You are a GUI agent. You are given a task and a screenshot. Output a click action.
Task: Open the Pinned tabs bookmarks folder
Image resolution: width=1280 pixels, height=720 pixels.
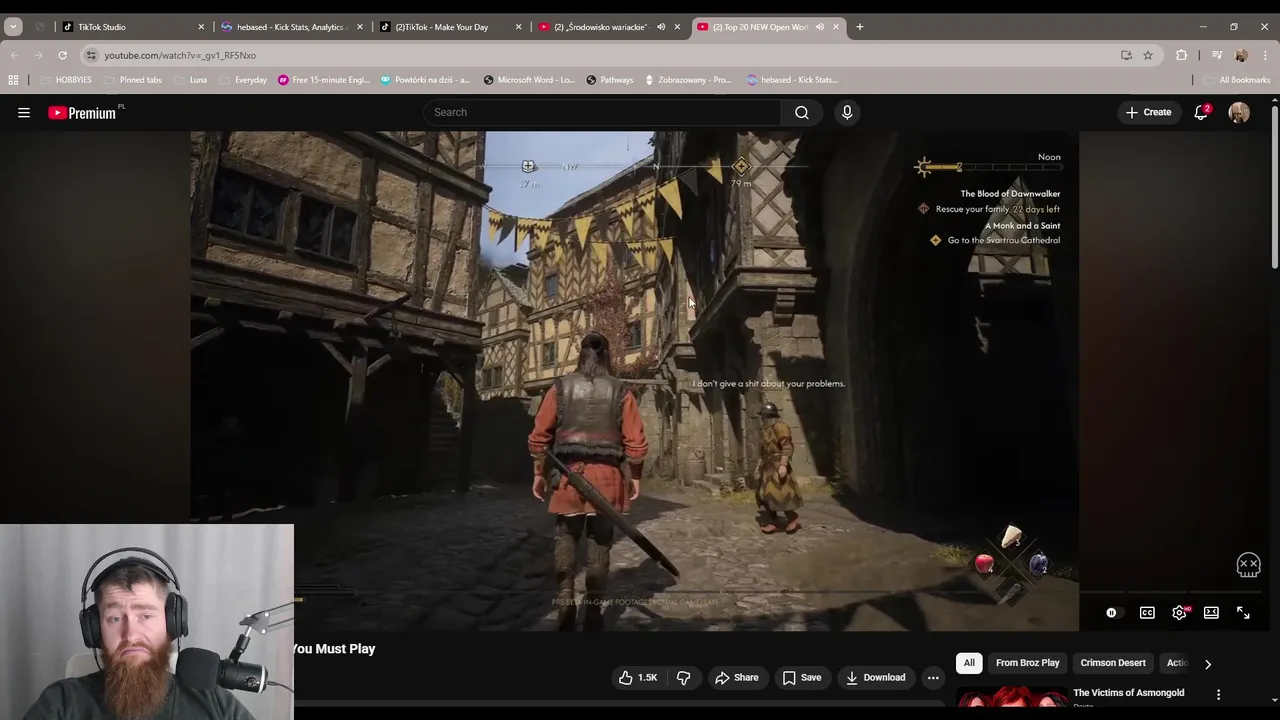pos(132,80)
